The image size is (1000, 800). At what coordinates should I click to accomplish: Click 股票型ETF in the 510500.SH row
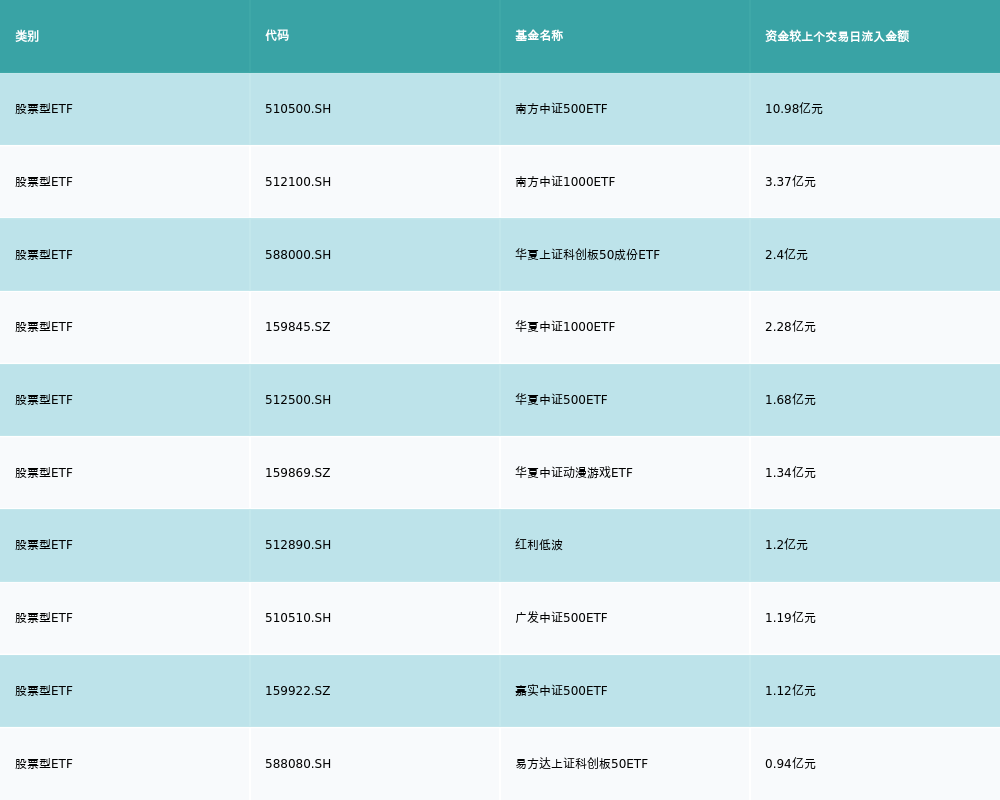[44, 109]
